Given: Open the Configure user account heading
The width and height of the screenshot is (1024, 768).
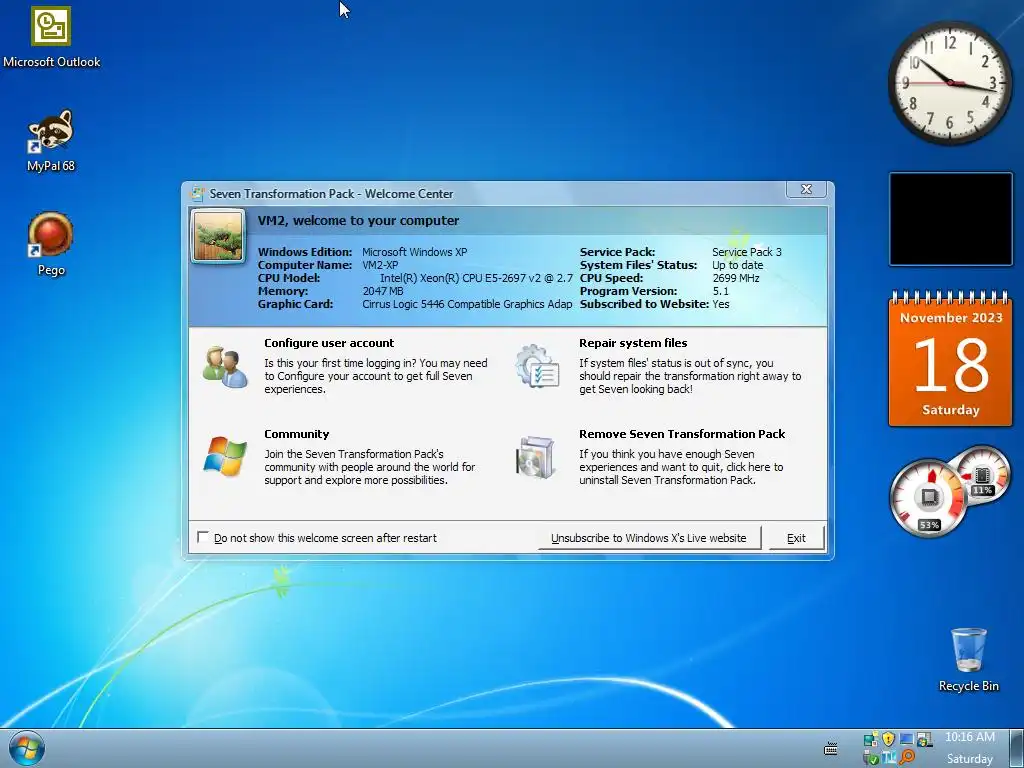Looking at the screenshot, I should click(x=329, y=343).
